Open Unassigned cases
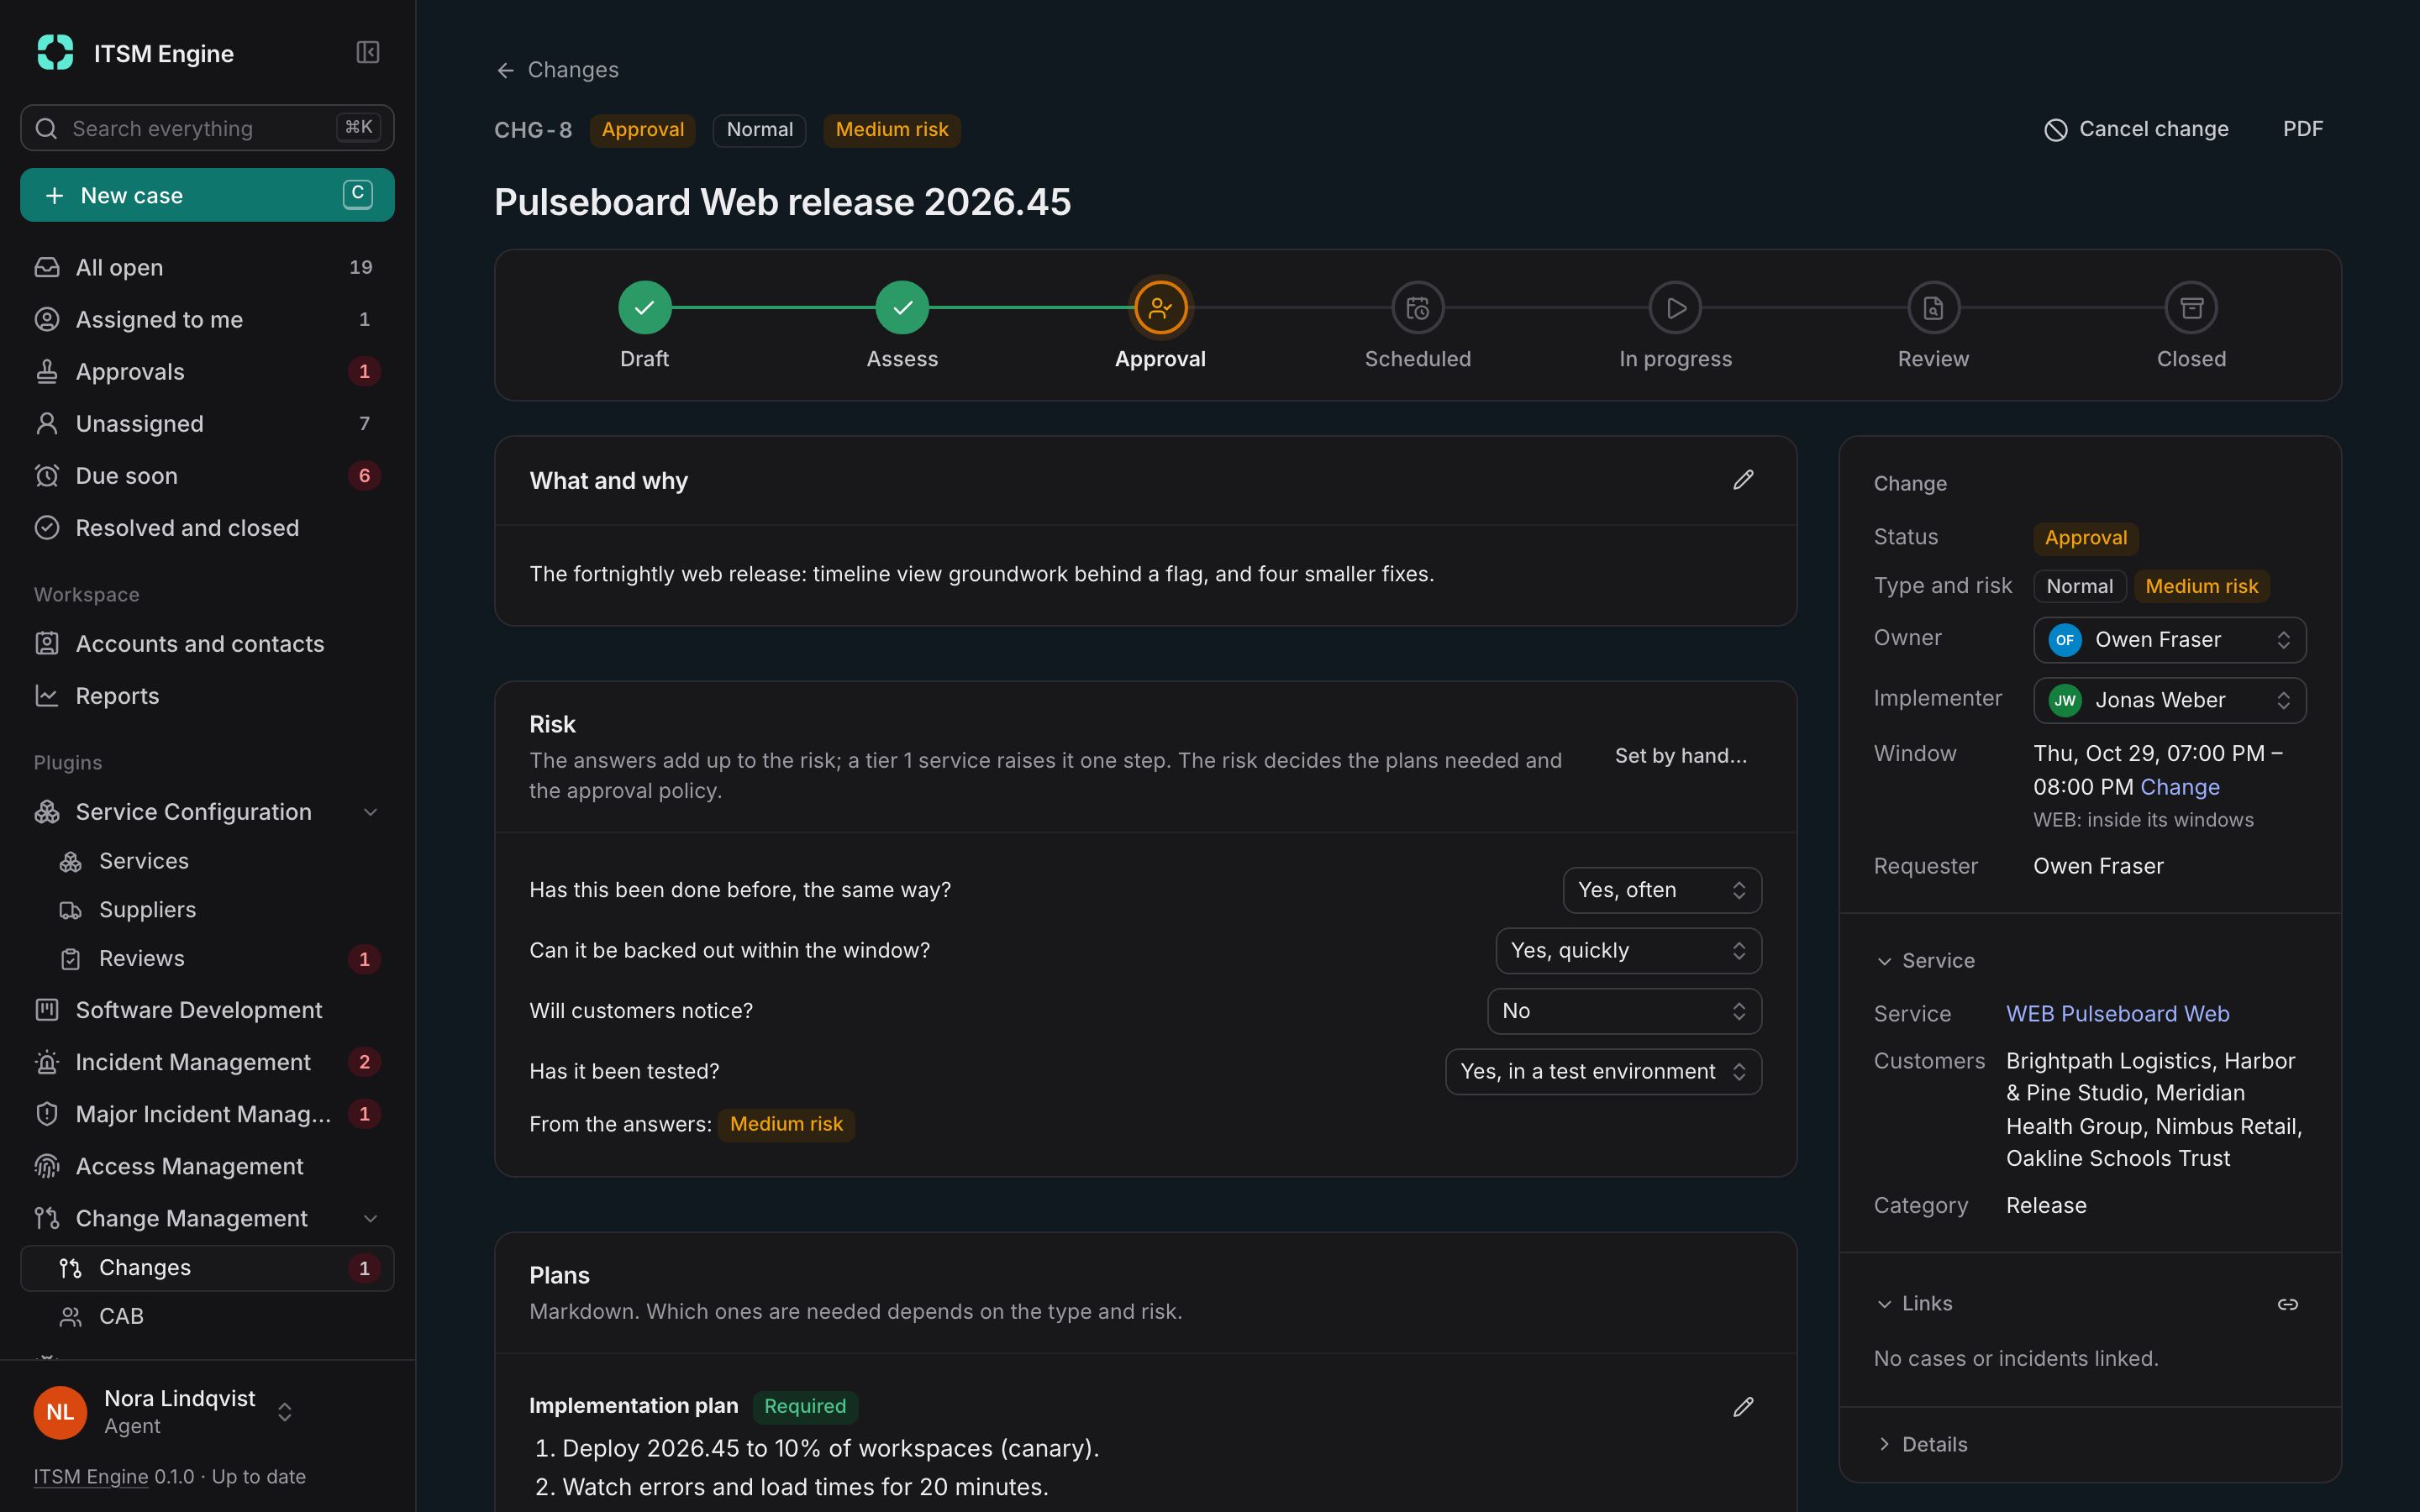The height and width of the screenshot is (1512, 2420). coord(207,423)
